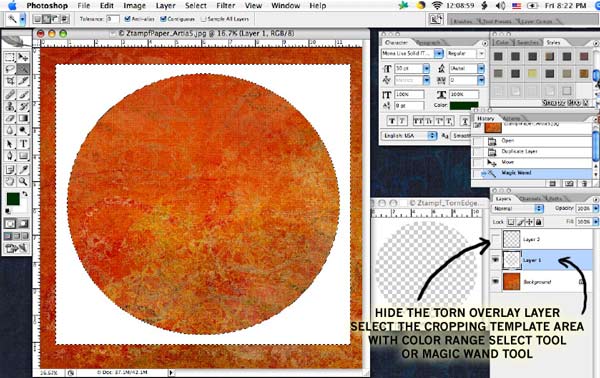Screen dimensions: 600x378
Task: Toggle lock transparent pixels in Layers
Action: point(511,222)
